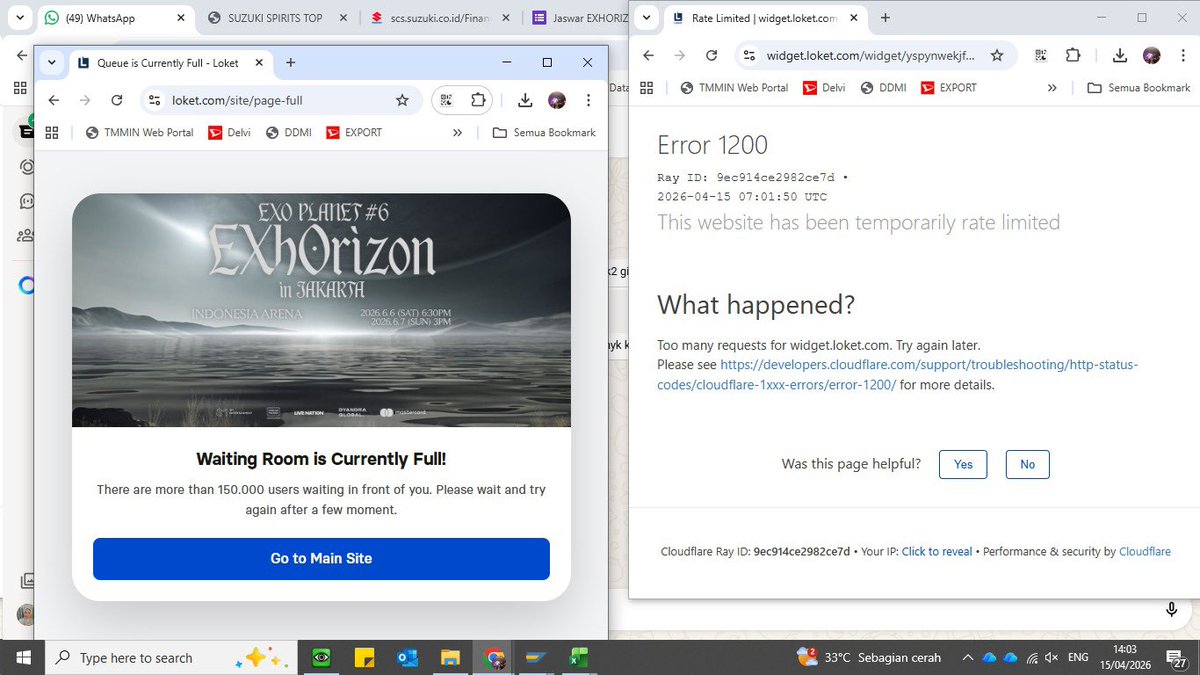Open downloads in the Queue is Full window
1200x675 pixels.
[x=525, y=100]
